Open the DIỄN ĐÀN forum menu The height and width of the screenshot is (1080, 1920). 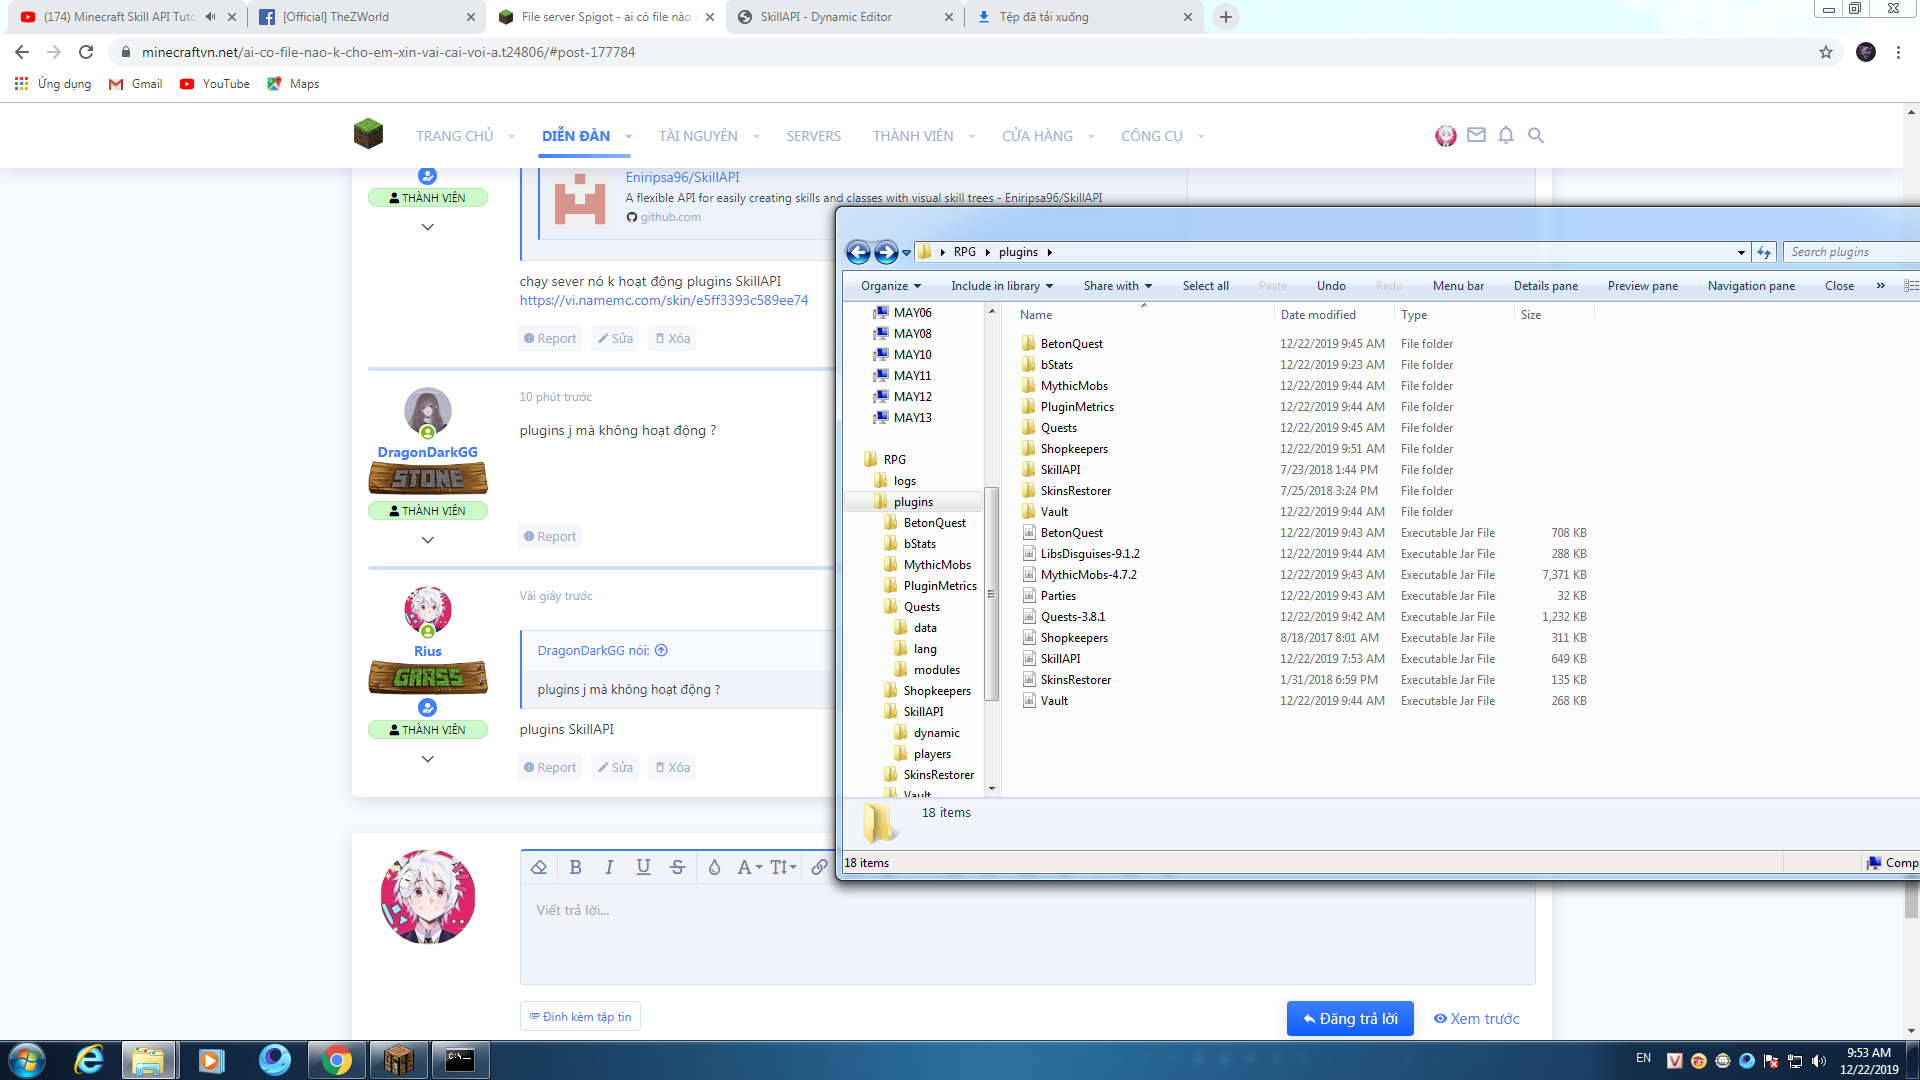coord(576,136)
